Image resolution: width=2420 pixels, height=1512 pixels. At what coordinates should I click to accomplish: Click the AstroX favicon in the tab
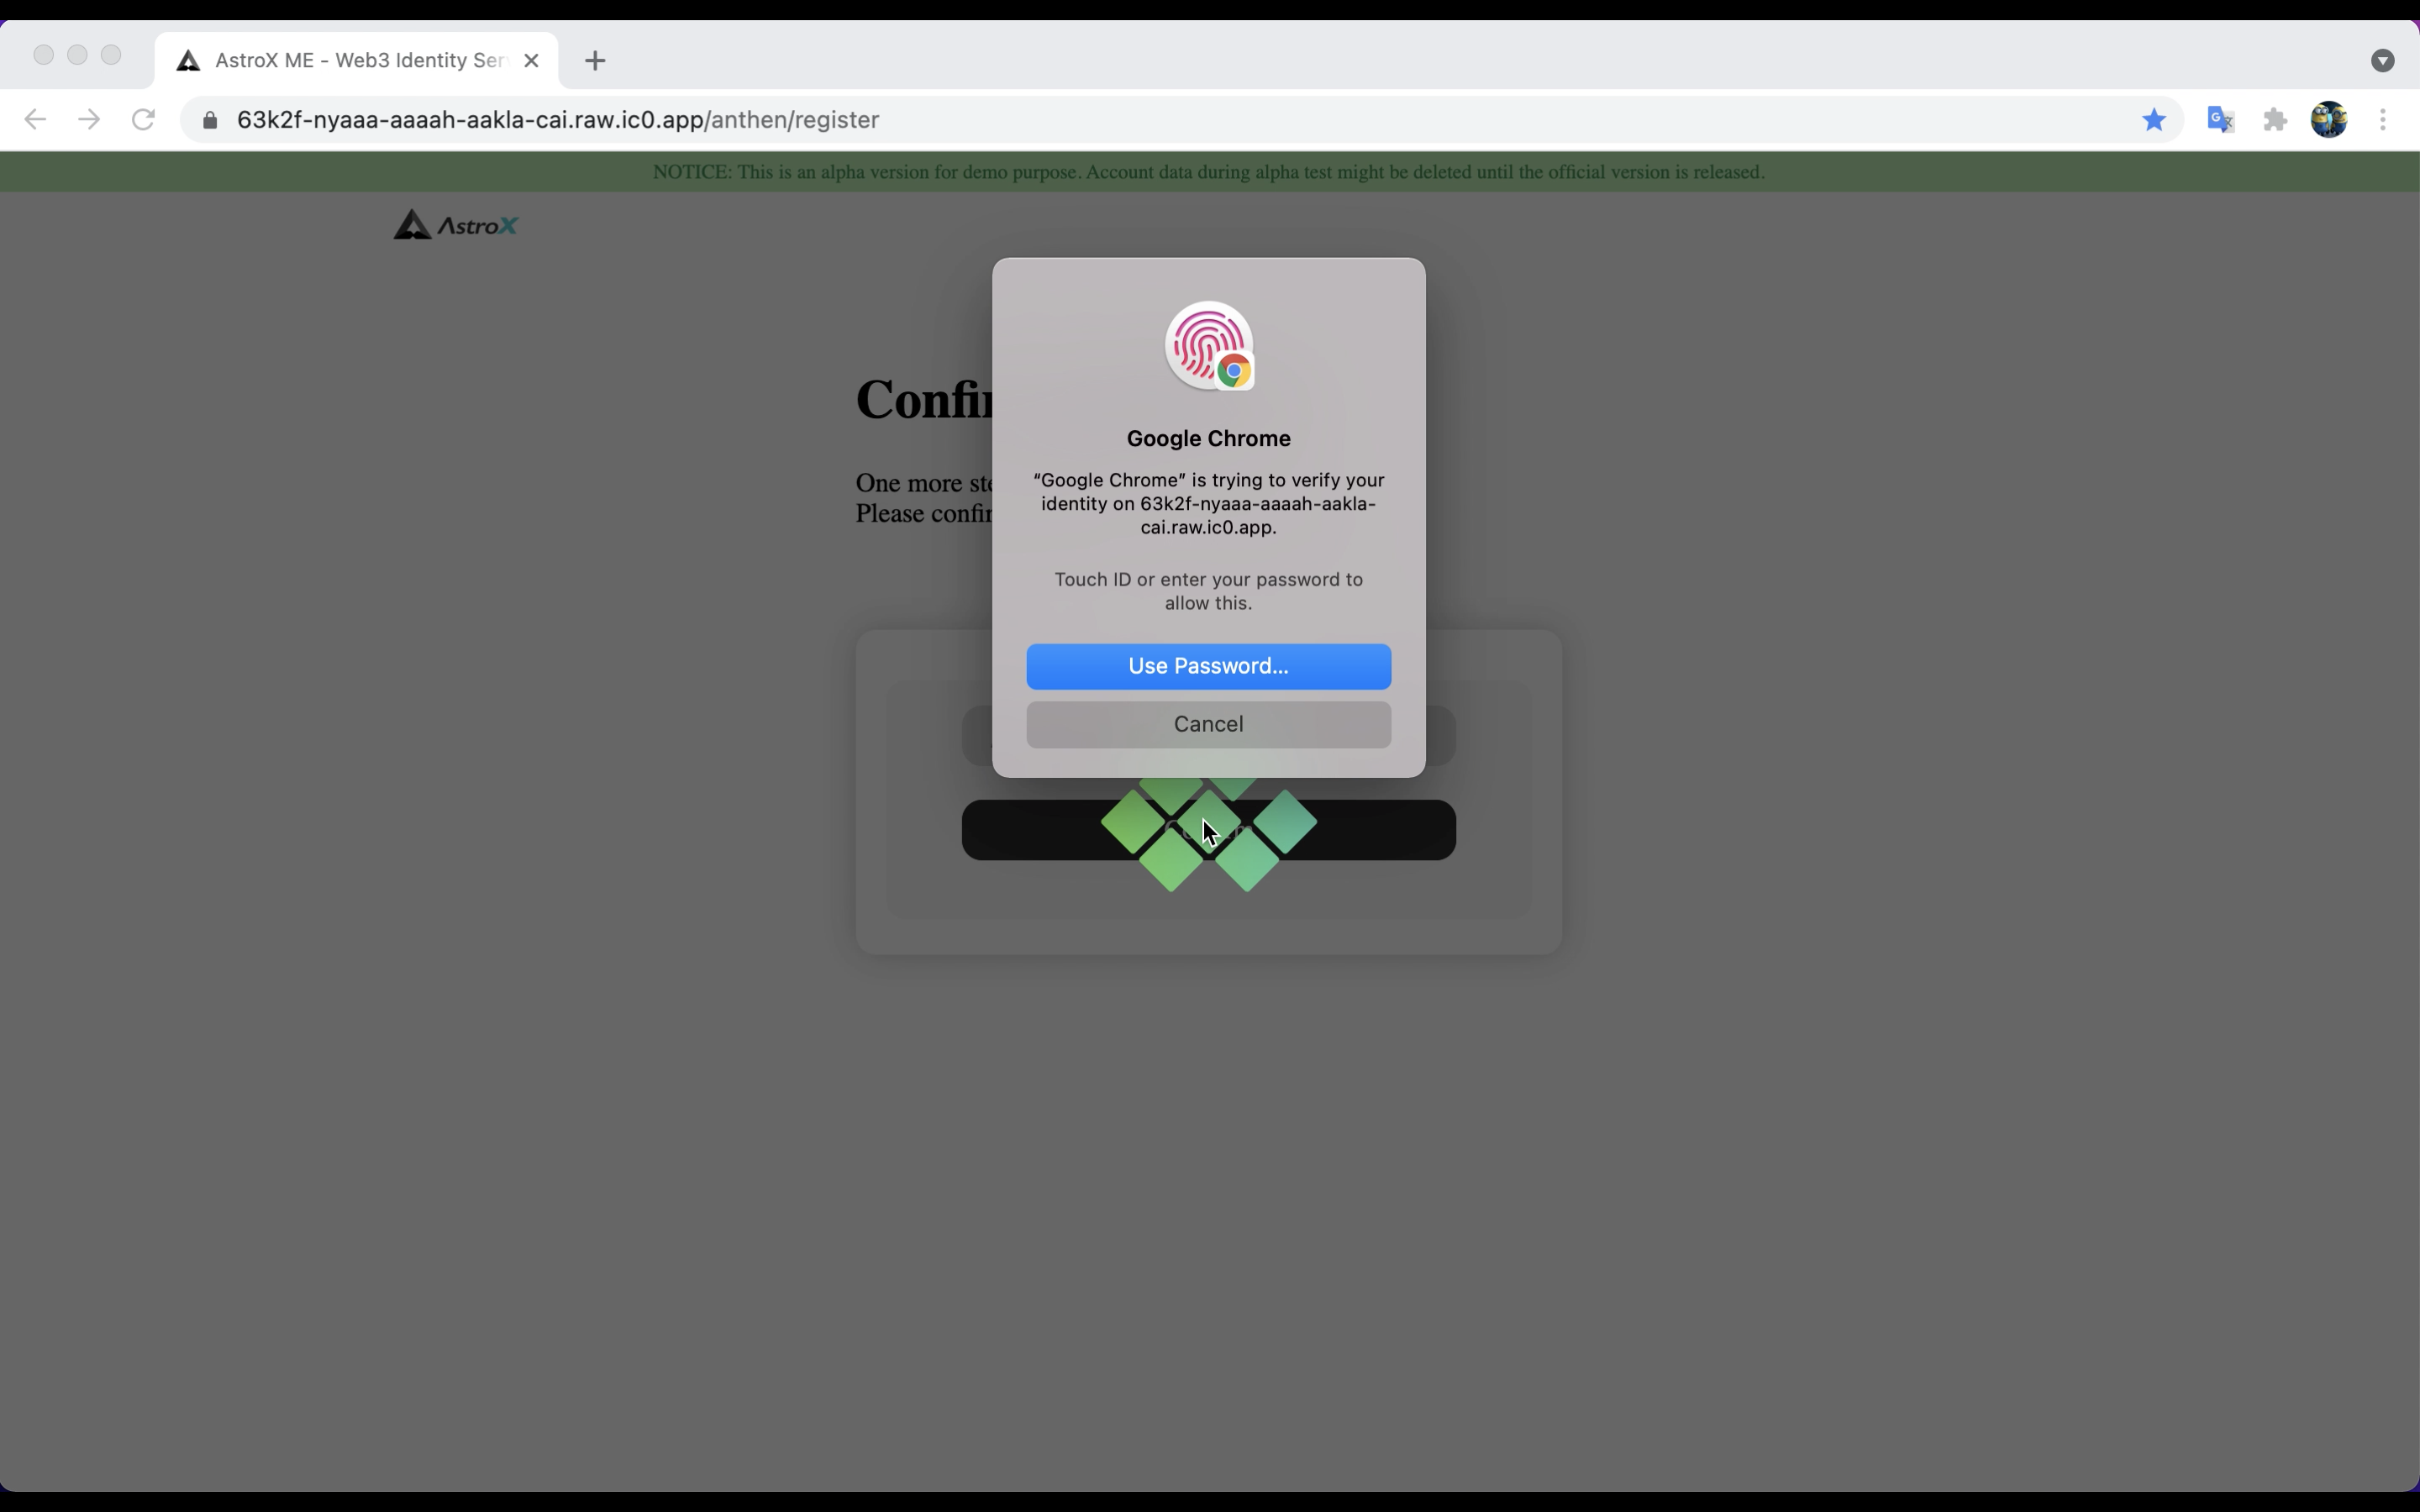point(188,61)
